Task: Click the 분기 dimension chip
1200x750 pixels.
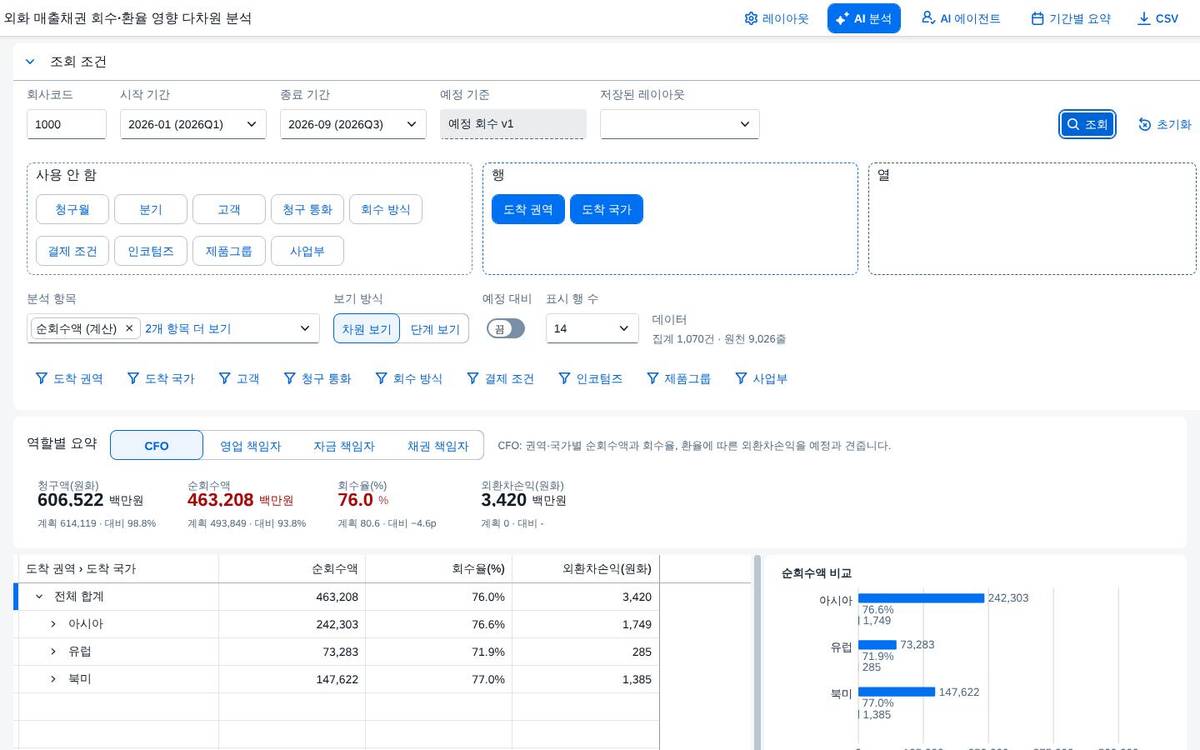Action: [x=151, y=209]
